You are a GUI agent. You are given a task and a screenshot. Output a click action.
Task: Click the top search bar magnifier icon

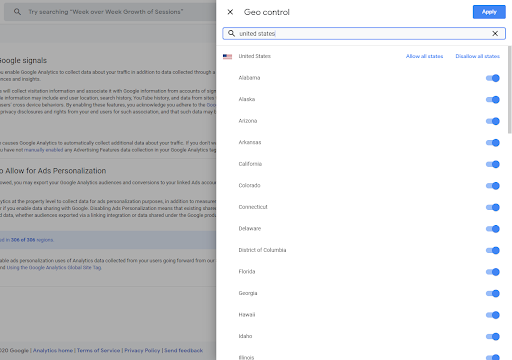coord(17,12)
